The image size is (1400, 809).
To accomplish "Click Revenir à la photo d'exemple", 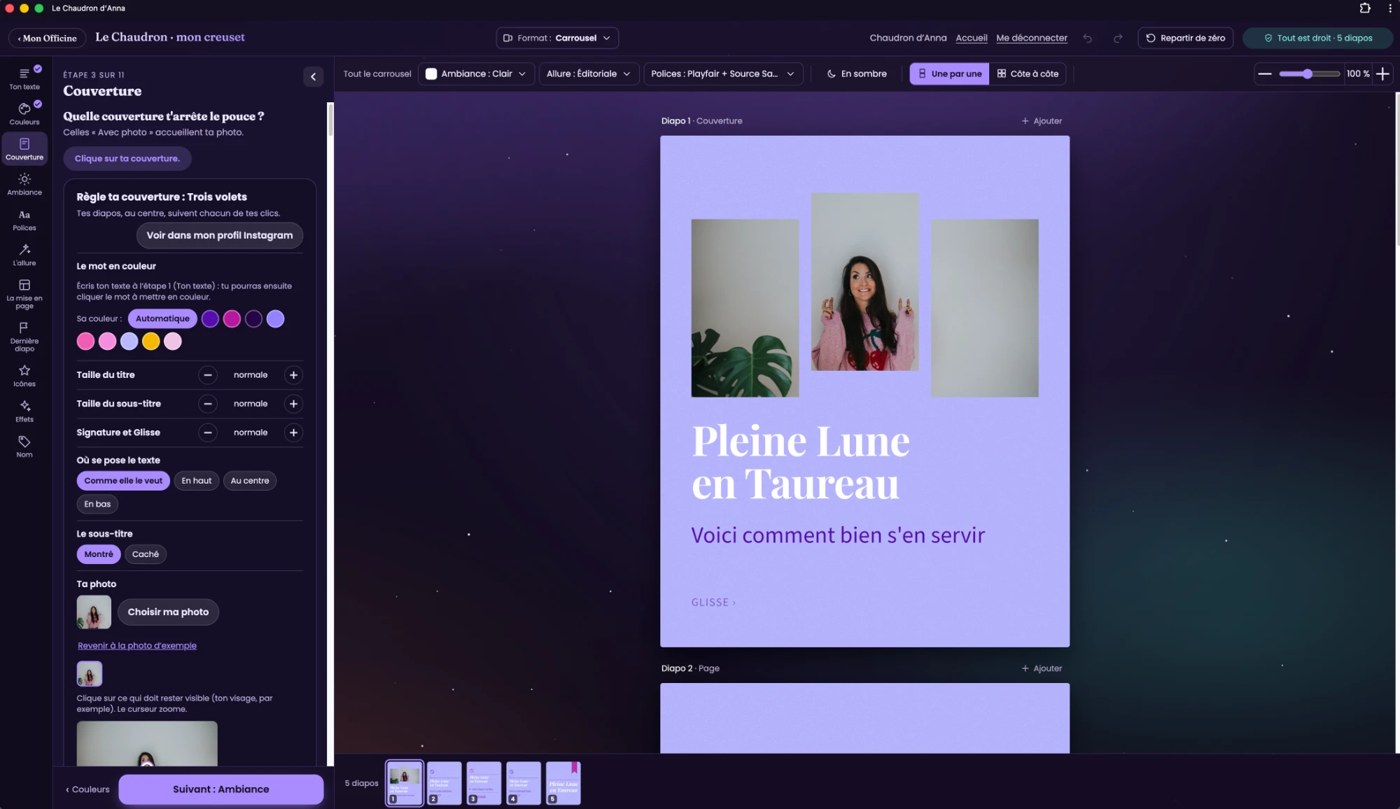I will (137, 646).
